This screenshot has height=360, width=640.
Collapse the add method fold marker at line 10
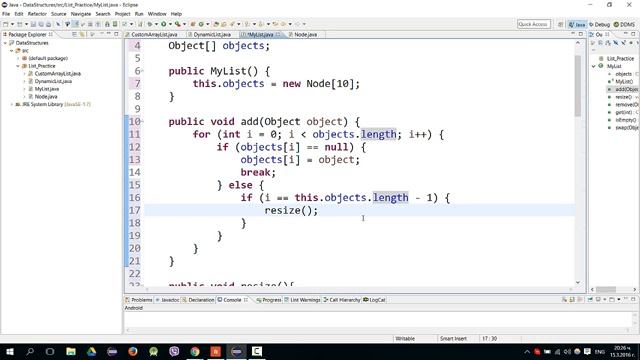coord(142,122)
